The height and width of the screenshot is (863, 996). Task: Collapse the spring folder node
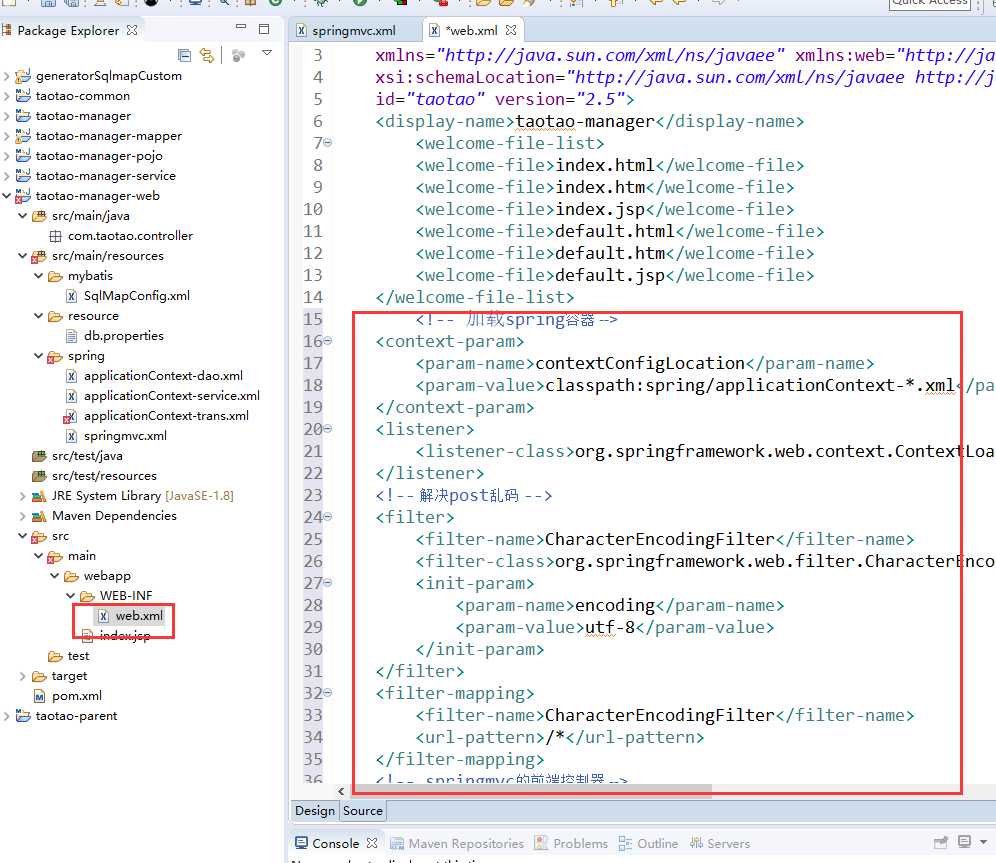tap(38, 356)
